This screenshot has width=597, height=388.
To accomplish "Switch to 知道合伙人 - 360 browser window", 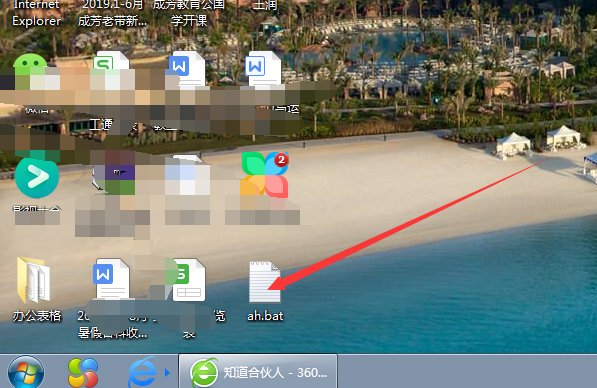I will (258, 372).
